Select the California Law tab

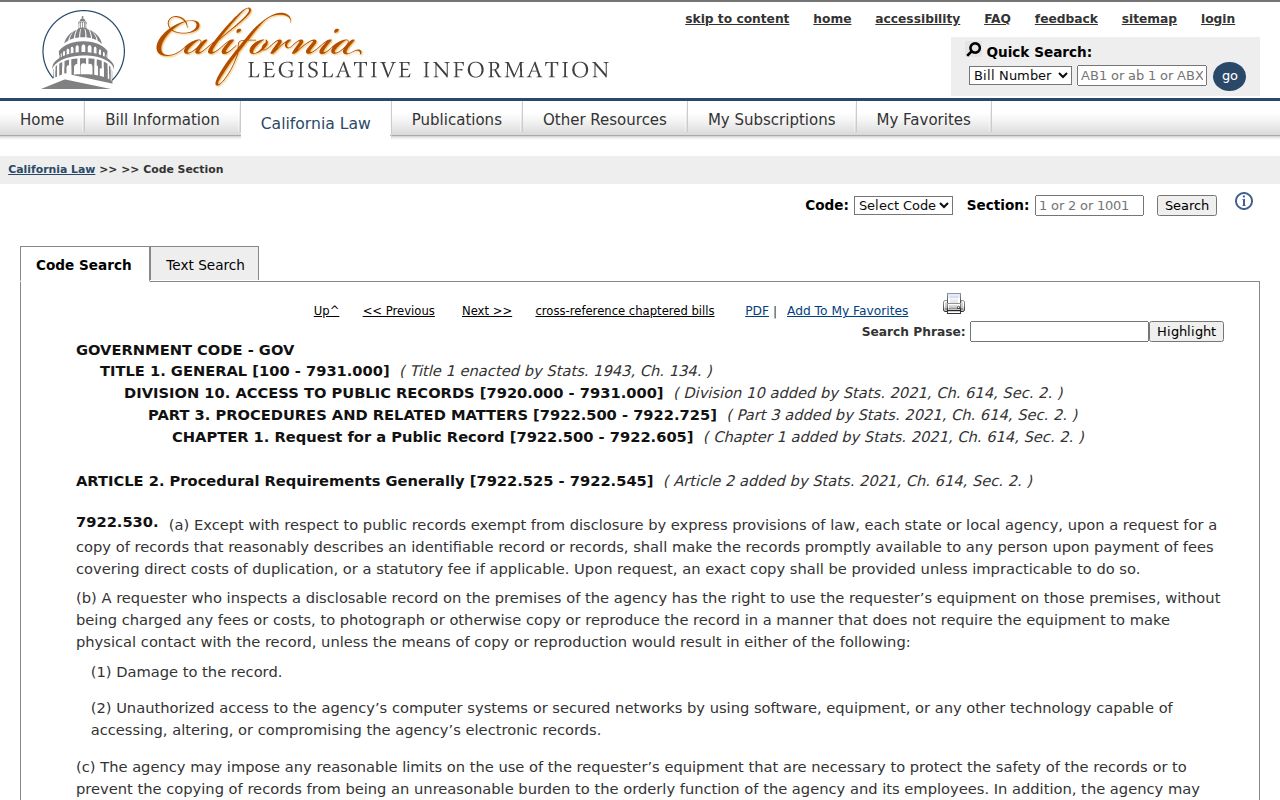[x=315, y=122]
